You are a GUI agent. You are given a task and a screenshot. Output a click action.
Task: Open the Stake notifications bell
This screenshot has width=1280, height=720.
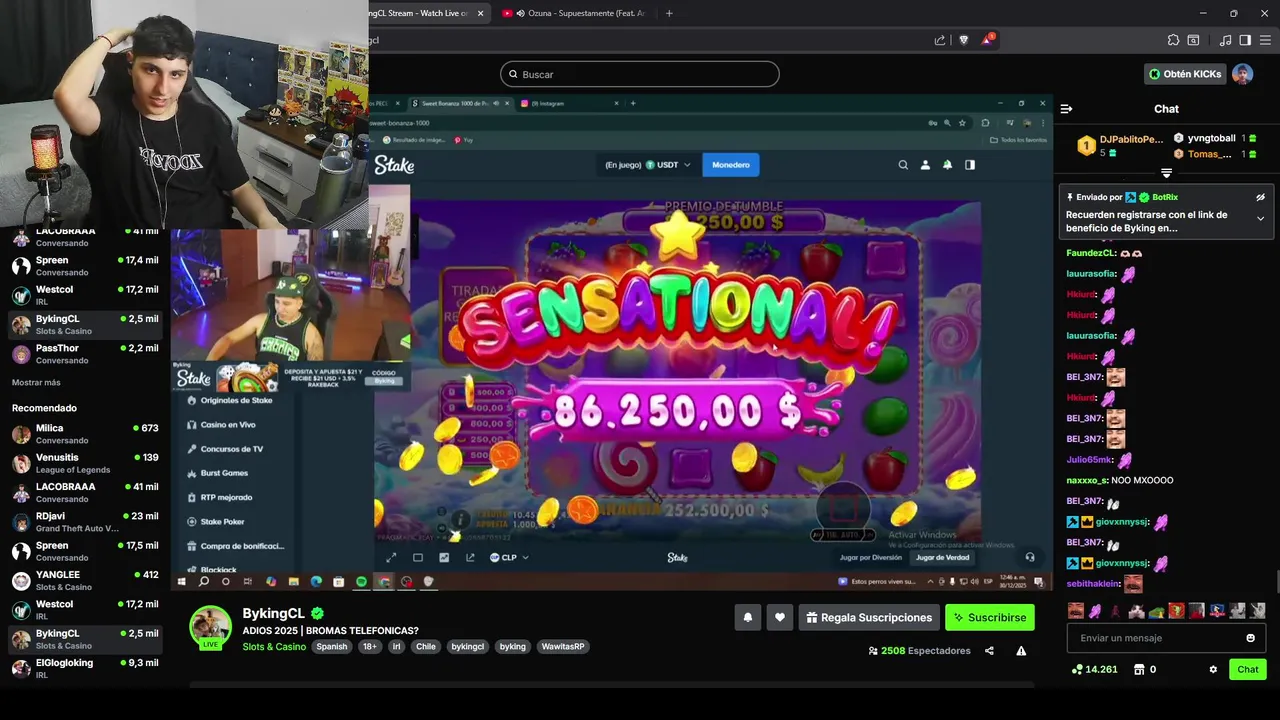[x=947, y=165]
